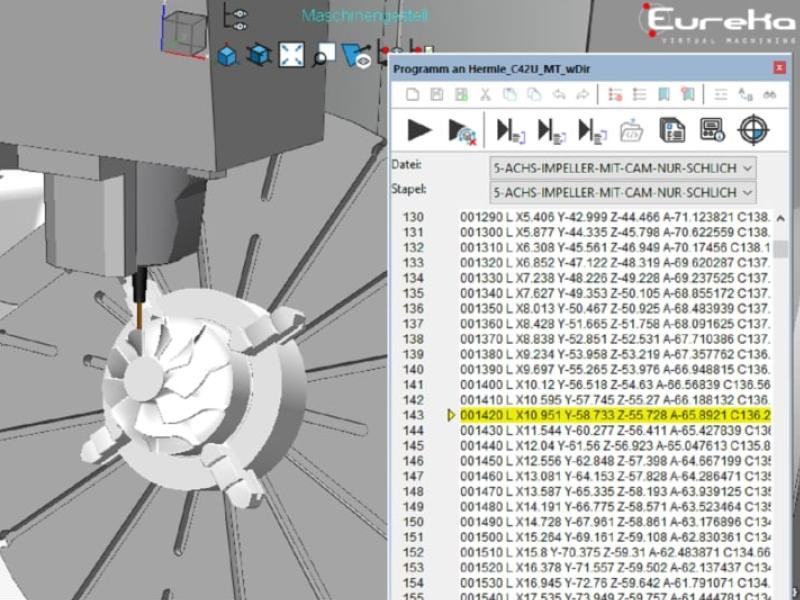Create new program with blank page icon

click(x=412, y=95)
